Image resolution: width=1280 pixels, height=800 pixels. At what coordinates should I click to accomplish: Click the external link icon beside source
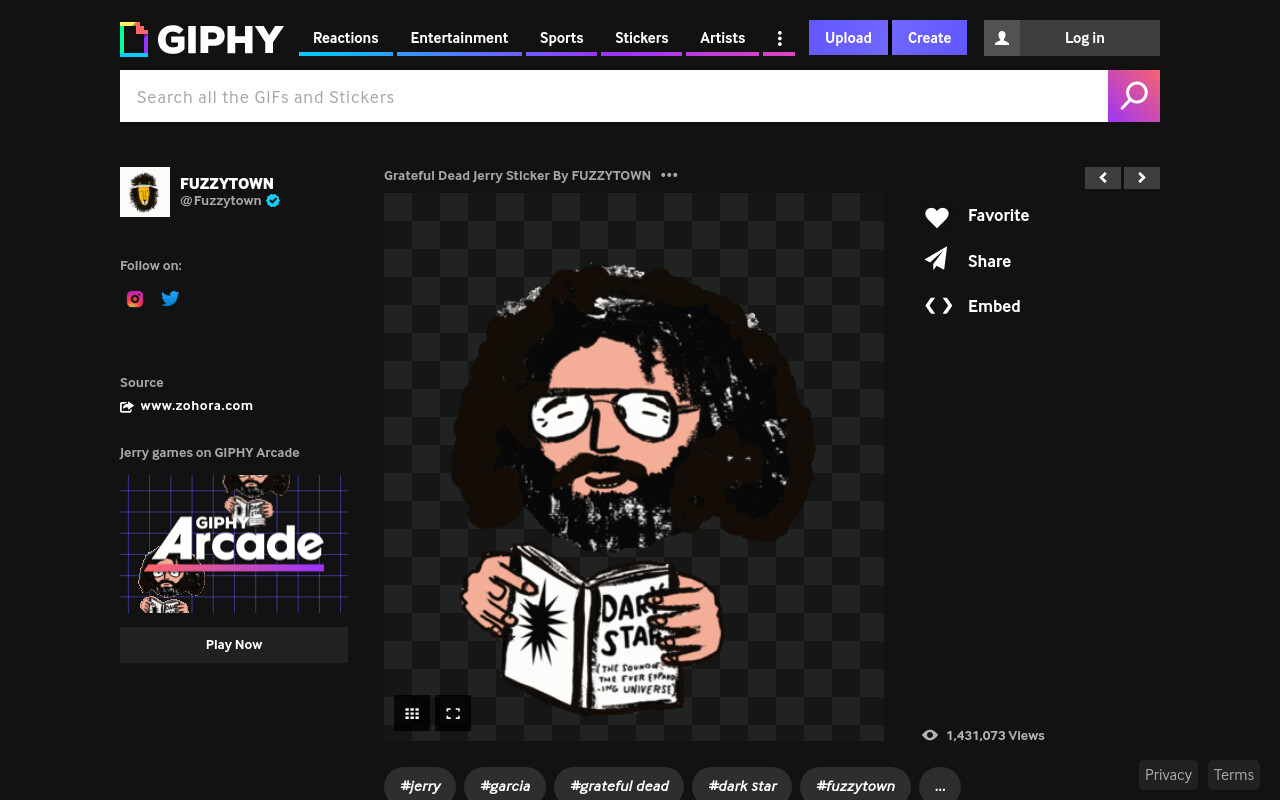coord(127,407)
